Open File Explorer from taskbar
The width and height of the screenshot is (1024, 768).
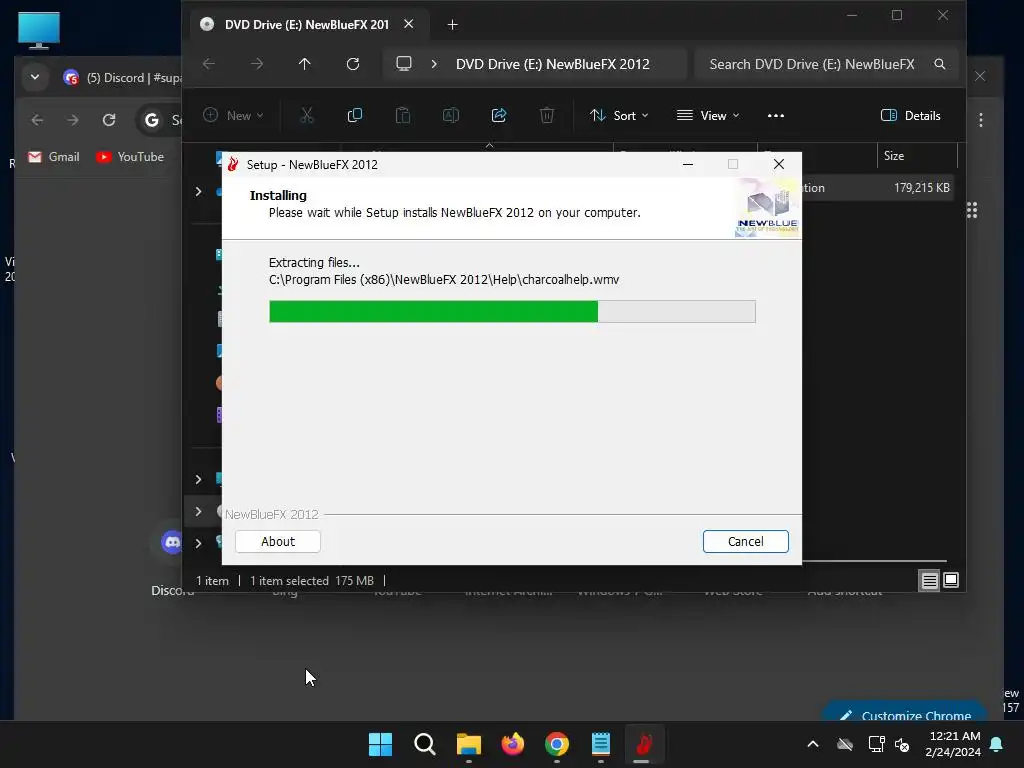468,744
